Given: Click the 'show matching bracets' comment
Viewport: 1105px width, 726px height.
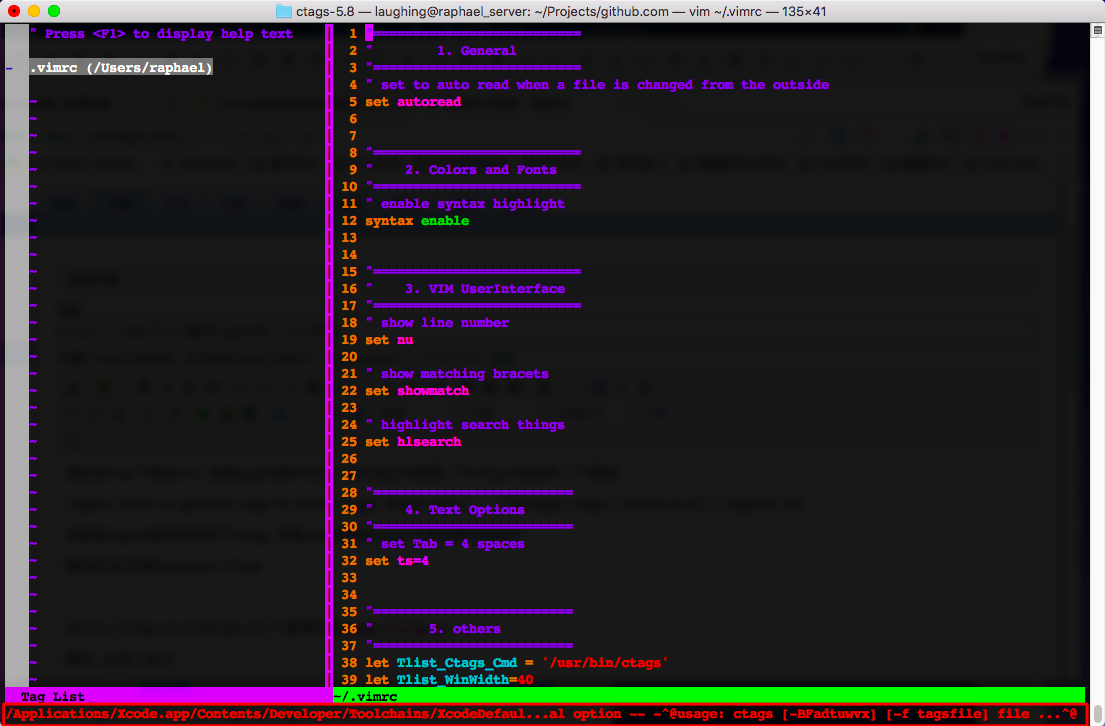Looking at the screenshot, I should [x=457, y=374].
